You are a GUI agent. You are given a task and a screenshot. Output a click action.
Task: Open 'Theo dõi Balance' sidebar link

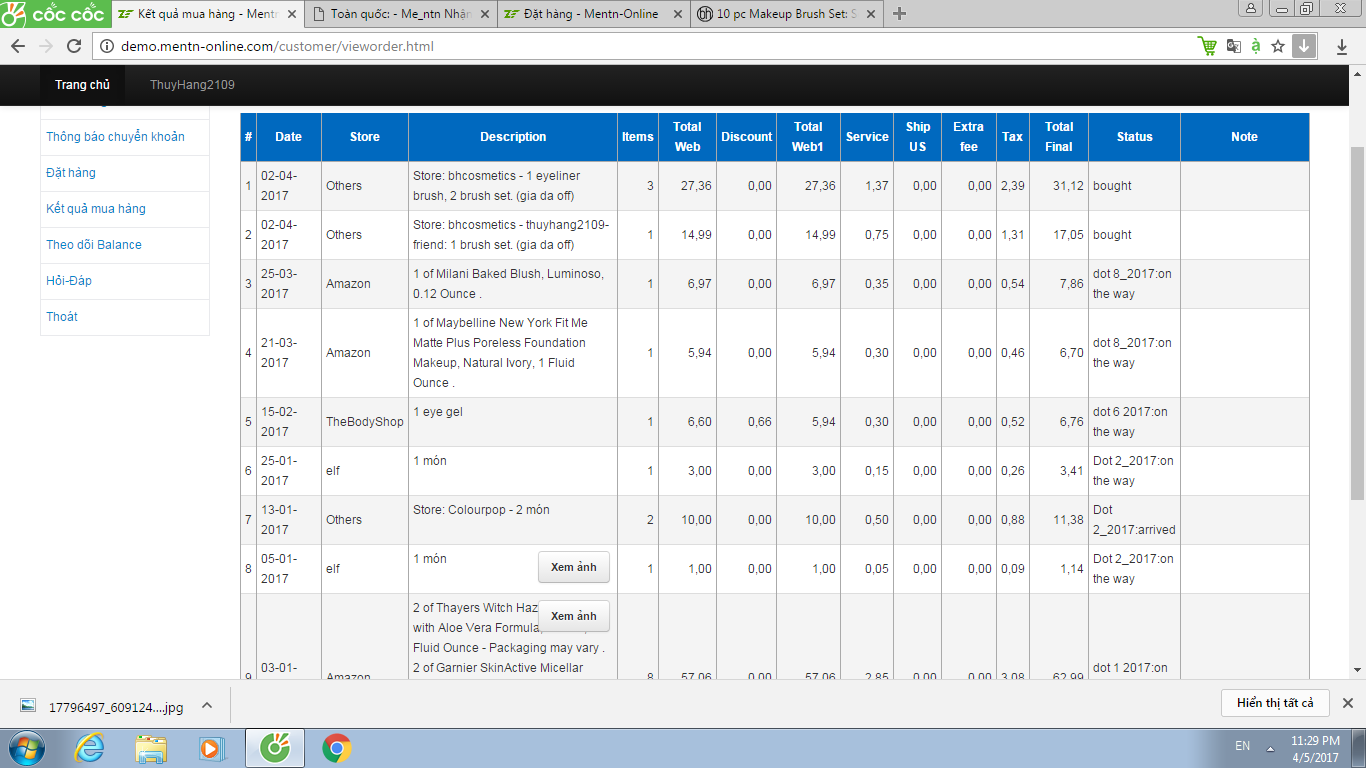(94, 245)
